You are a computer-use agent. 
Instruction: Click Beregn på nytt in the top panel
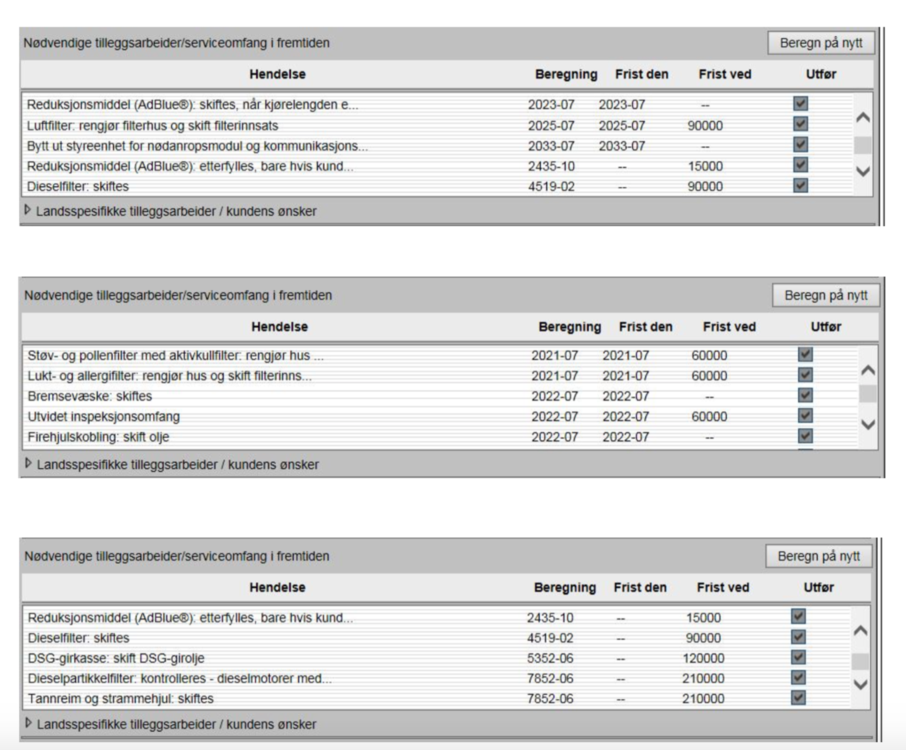[x=821, y=43]
